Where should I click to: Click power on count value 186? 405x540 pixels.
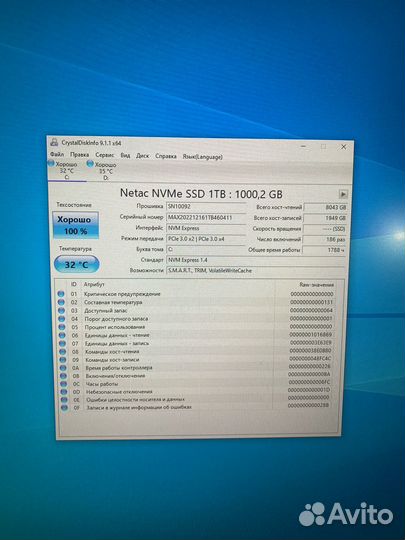[324, 239]
